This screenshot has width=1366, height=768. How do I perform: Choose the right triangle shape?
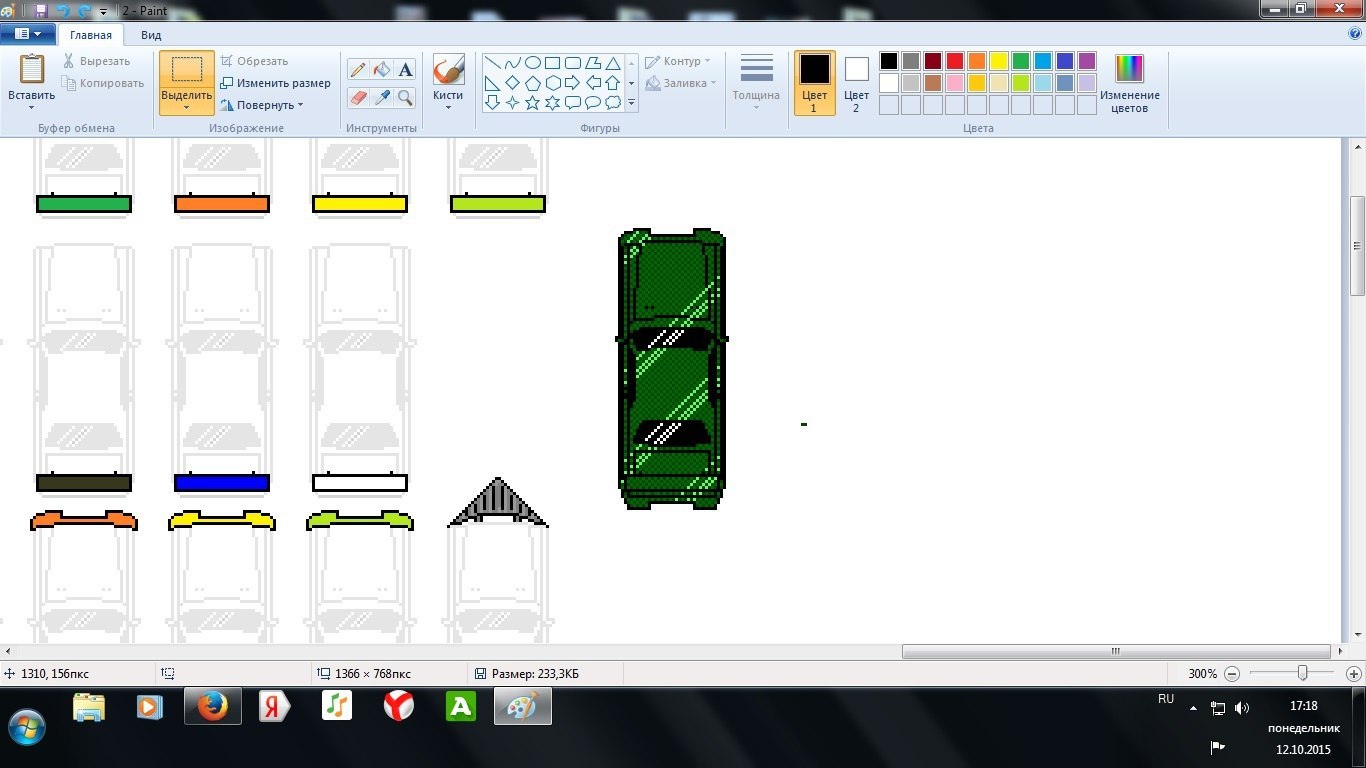[492, 82]
